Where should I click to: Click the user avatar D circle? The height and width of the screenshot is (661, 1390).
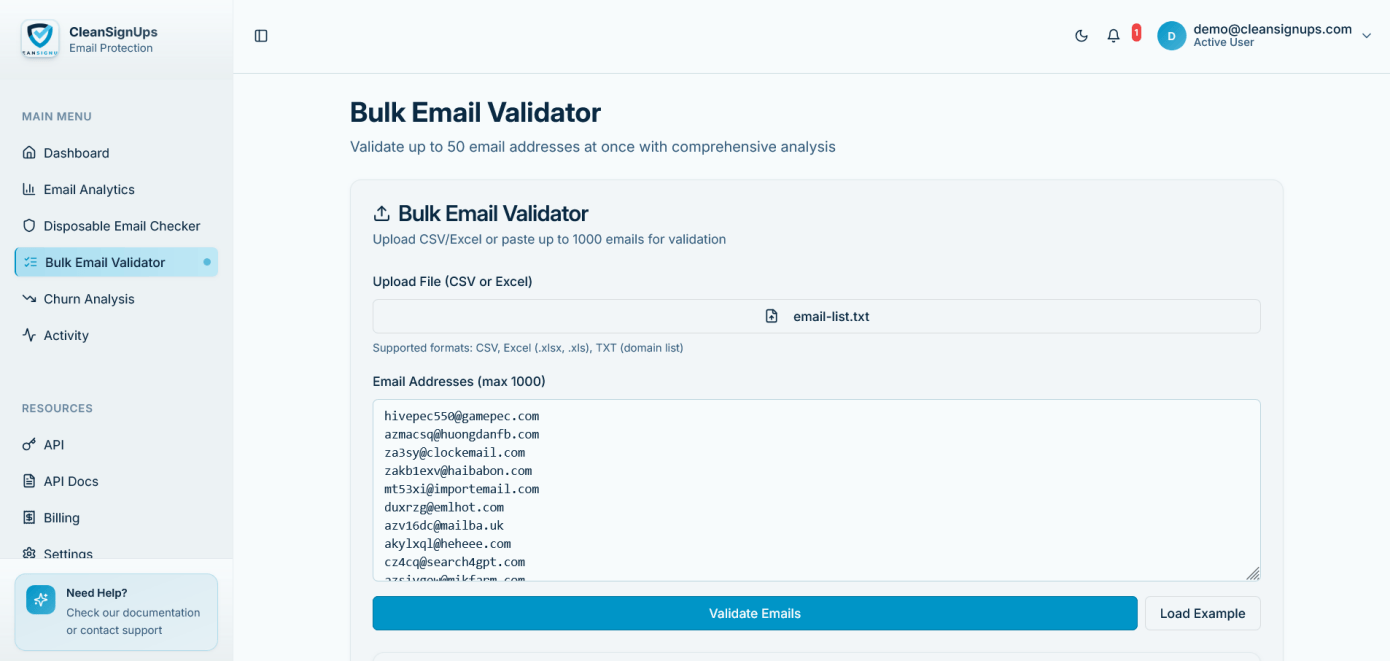pos(1171,36)
